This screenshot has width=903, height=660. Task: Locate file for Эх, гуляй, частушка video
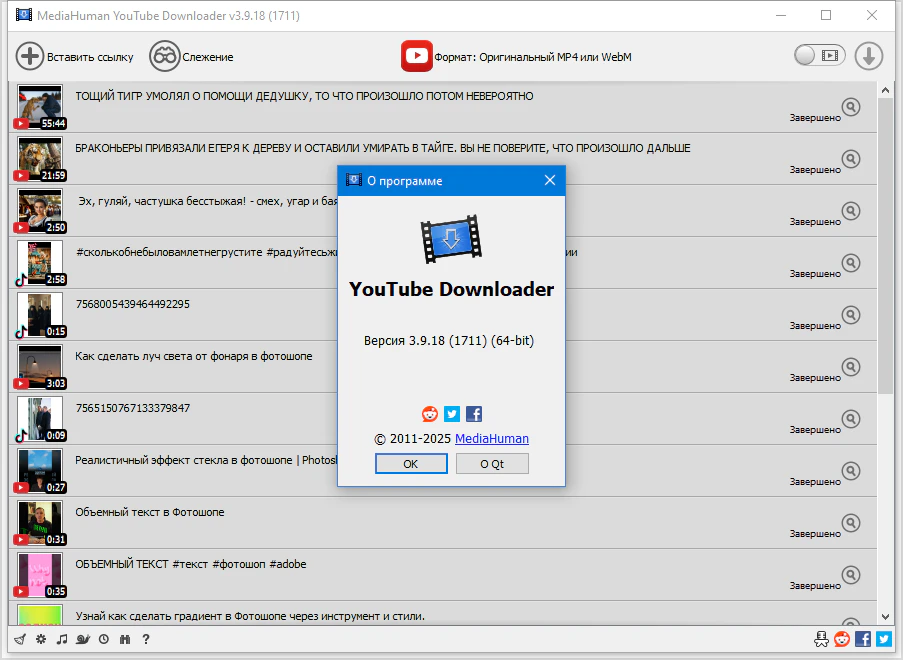851,211
